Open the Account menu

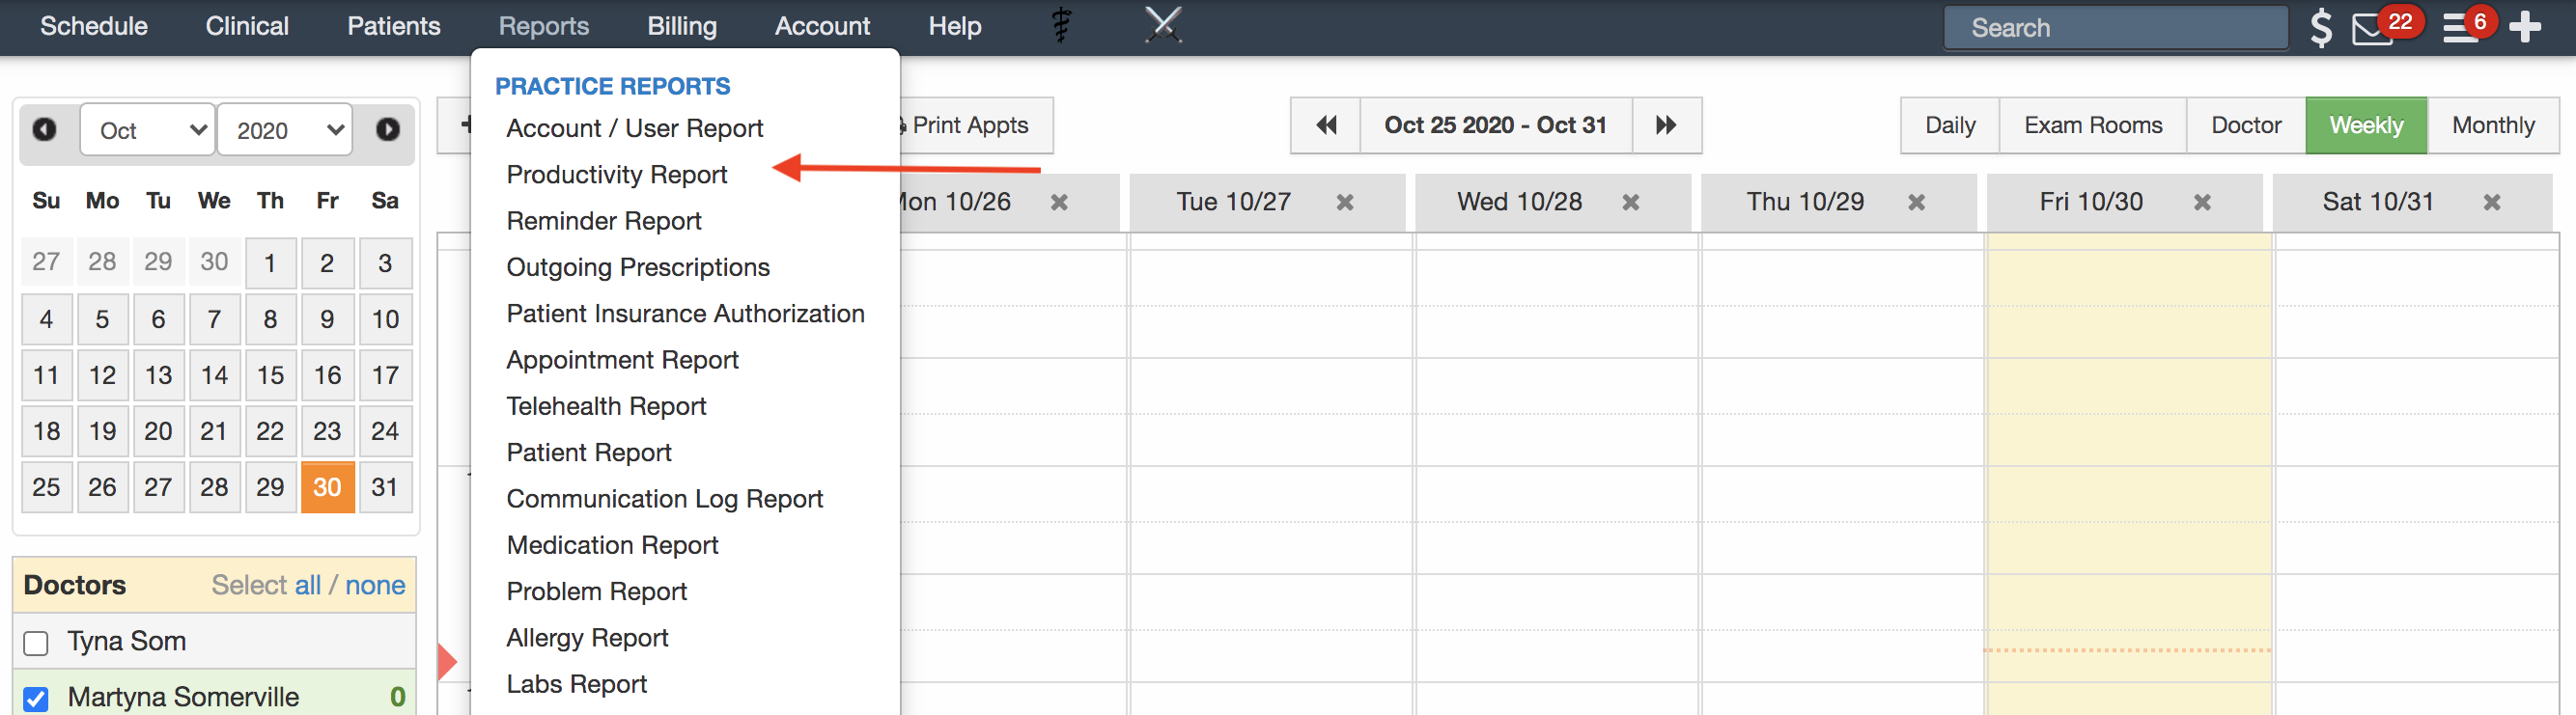822,26
